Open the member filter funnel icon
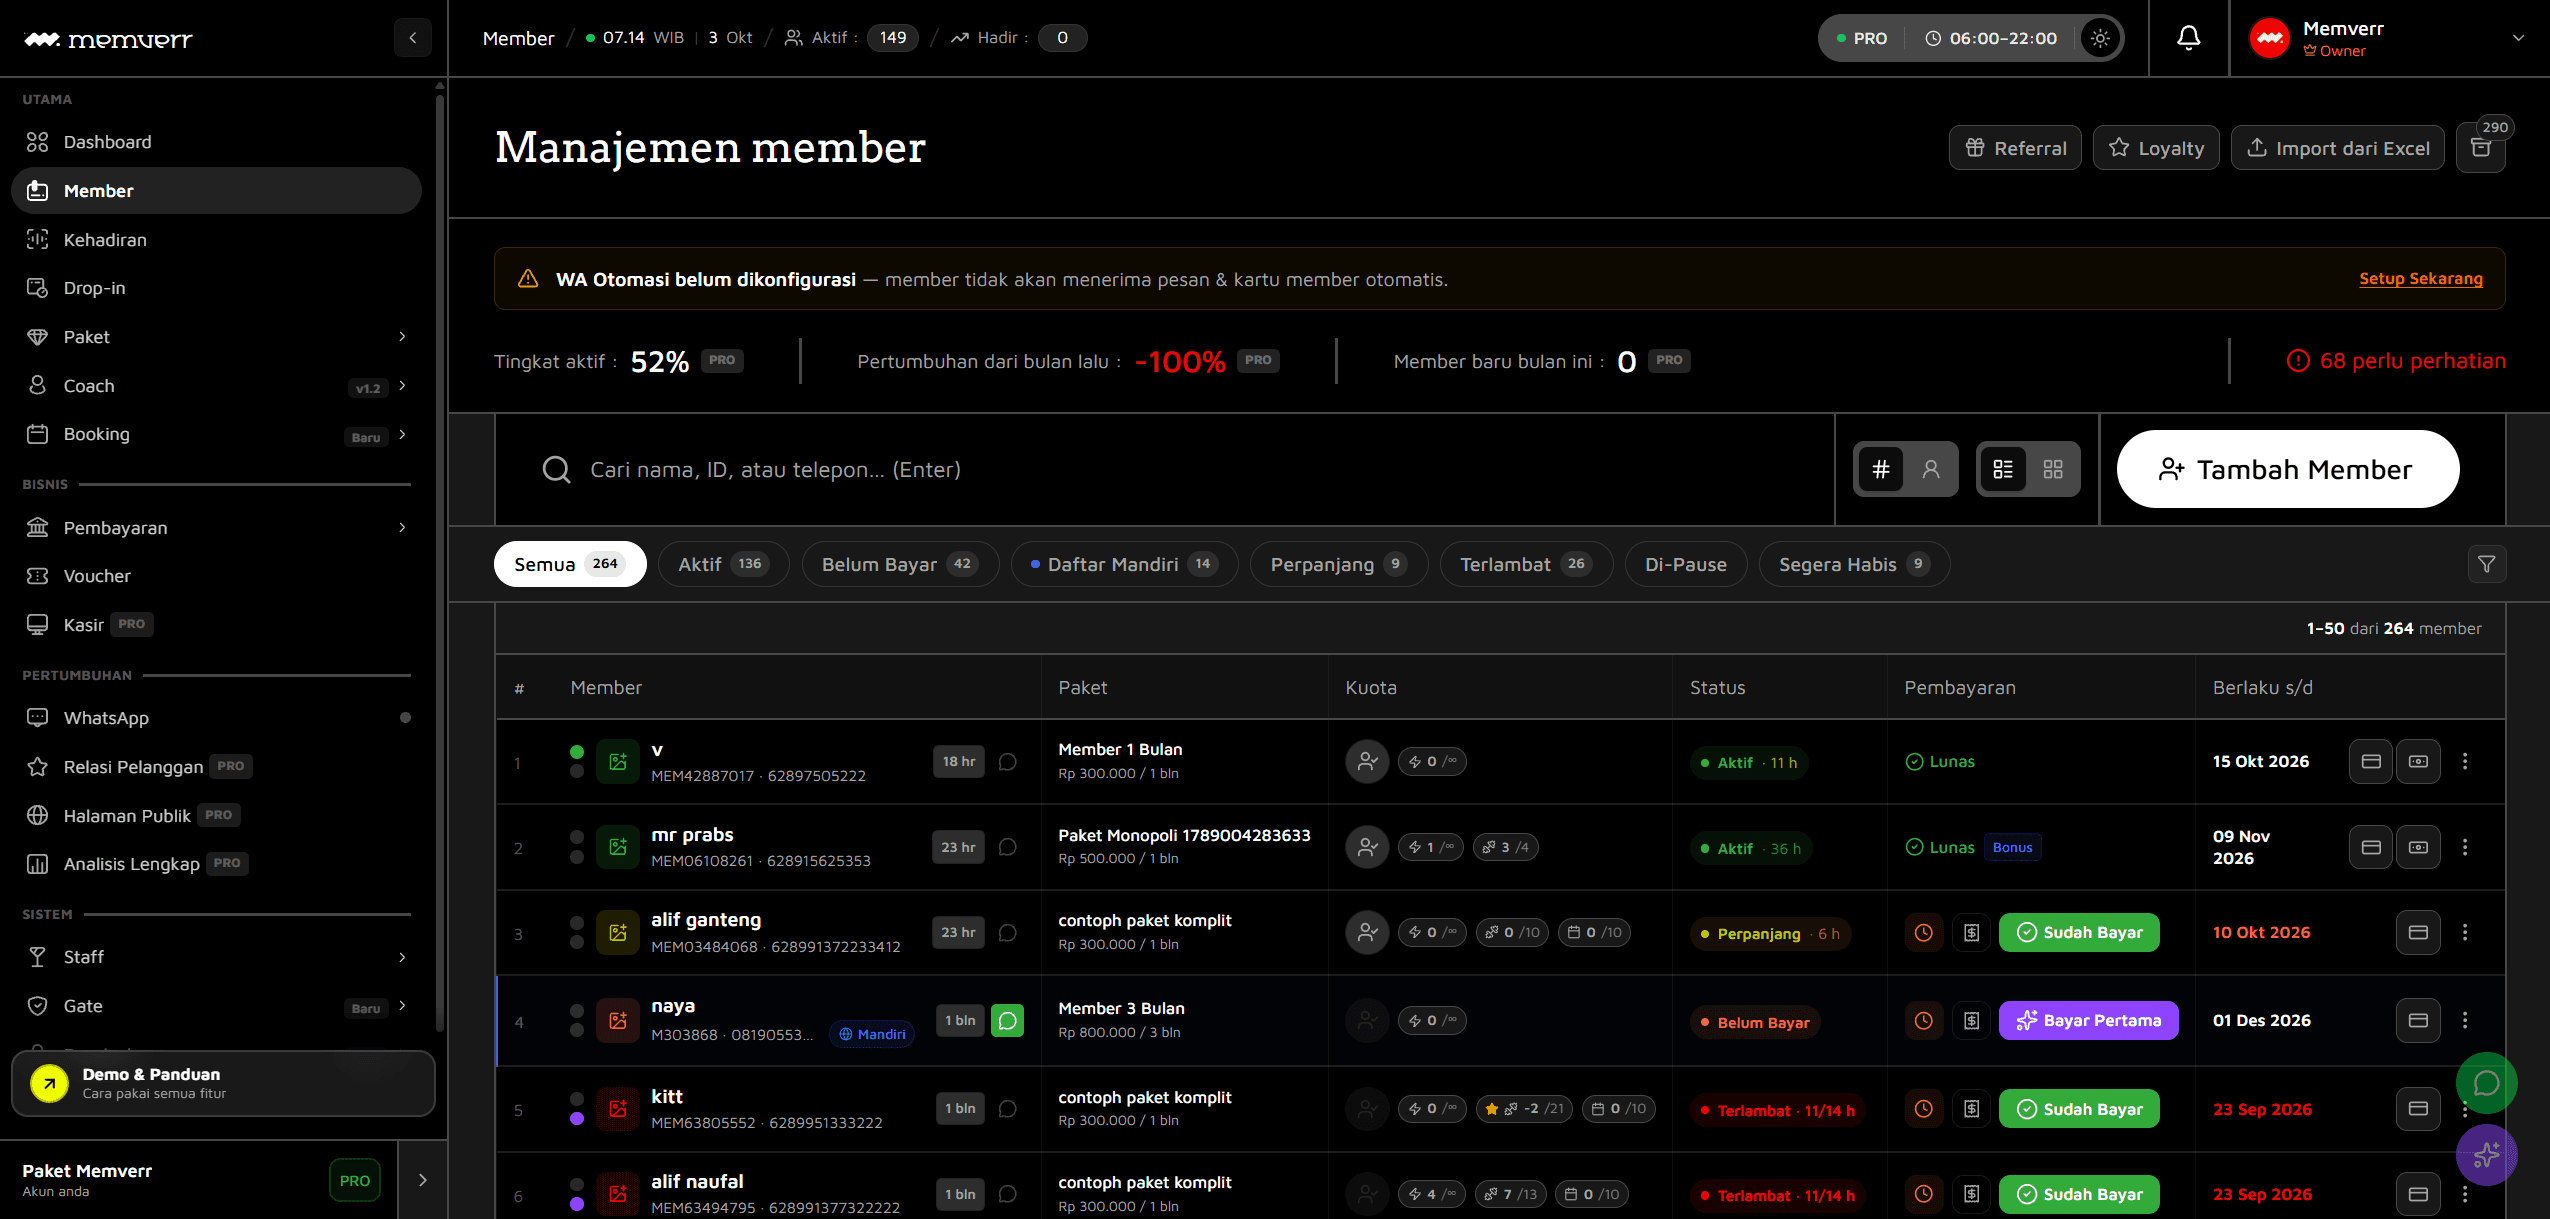 click(x=2486, y=564)
